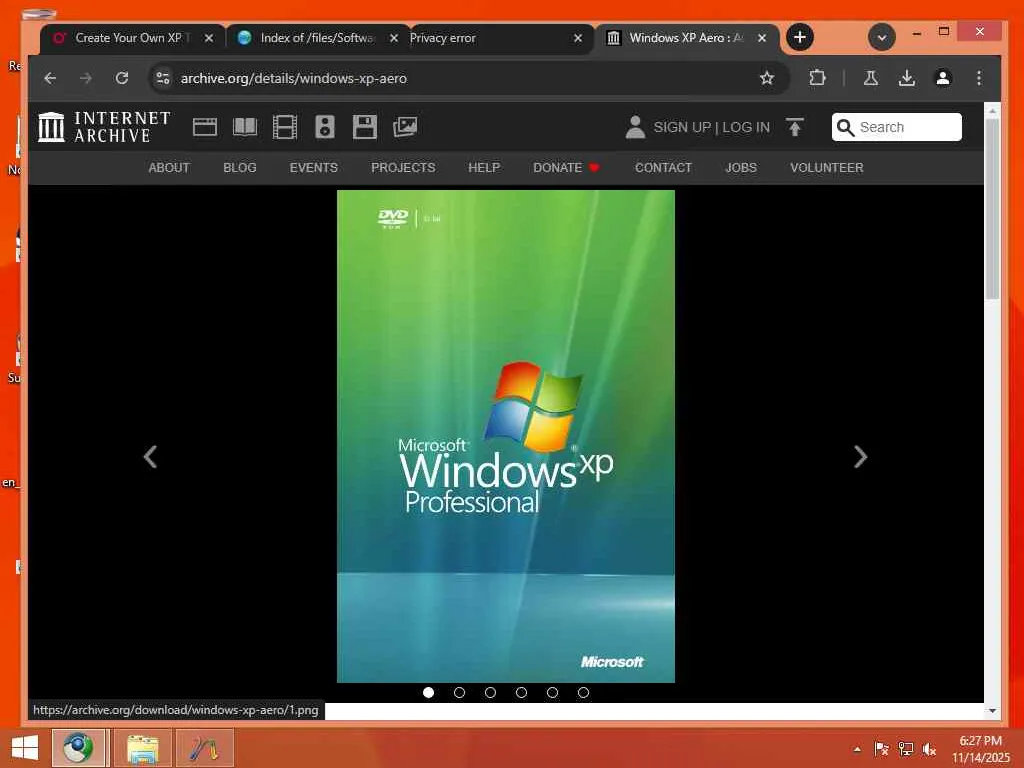The width and height of the screenshot is (1024, 768).
Task: Open the Texts book icon
Action: point(245,127)
